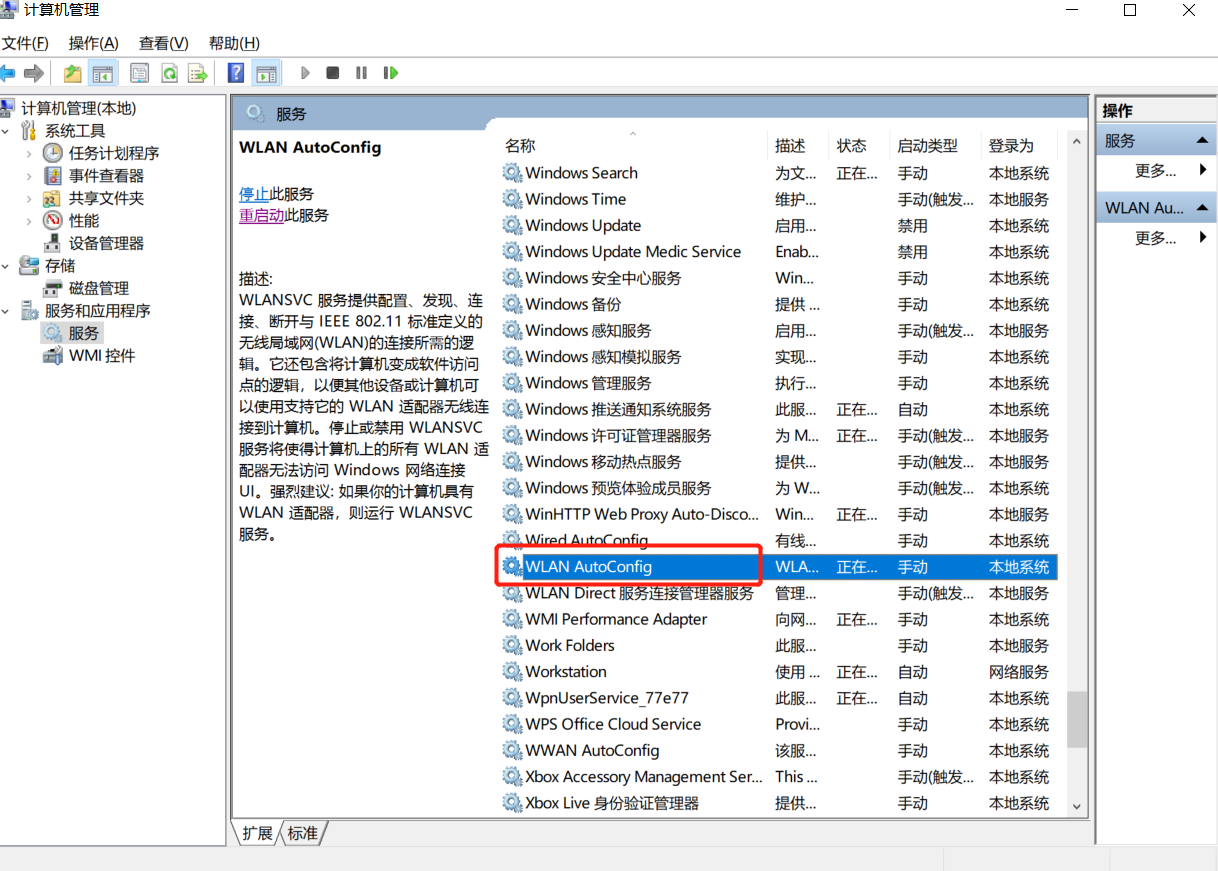The image size is (1218, 871).
Task: Refresh the service list with the refresh icon
Action: pos(170,72)
